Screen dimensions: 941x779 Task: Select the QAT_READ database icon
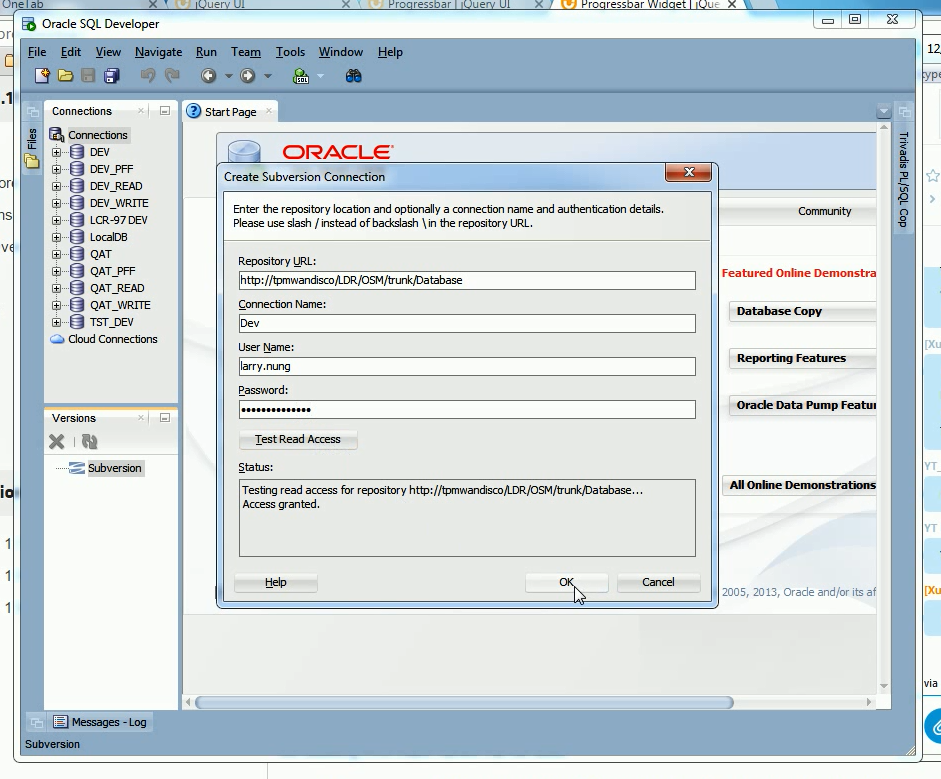(77, 288)
